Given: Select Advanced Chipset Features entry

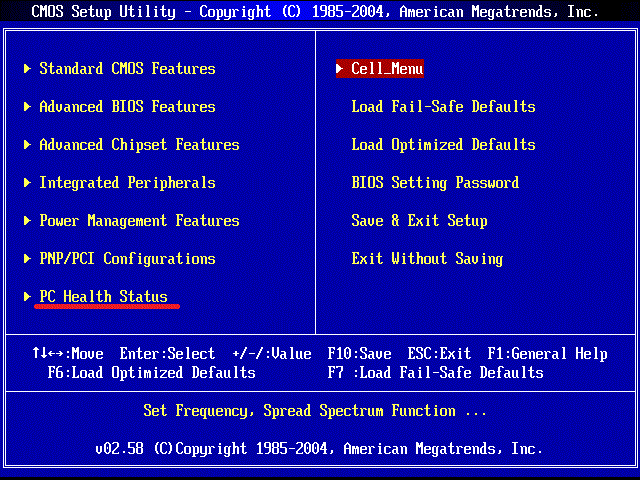Looking at the screenshot, I should [x=139, y=144].
